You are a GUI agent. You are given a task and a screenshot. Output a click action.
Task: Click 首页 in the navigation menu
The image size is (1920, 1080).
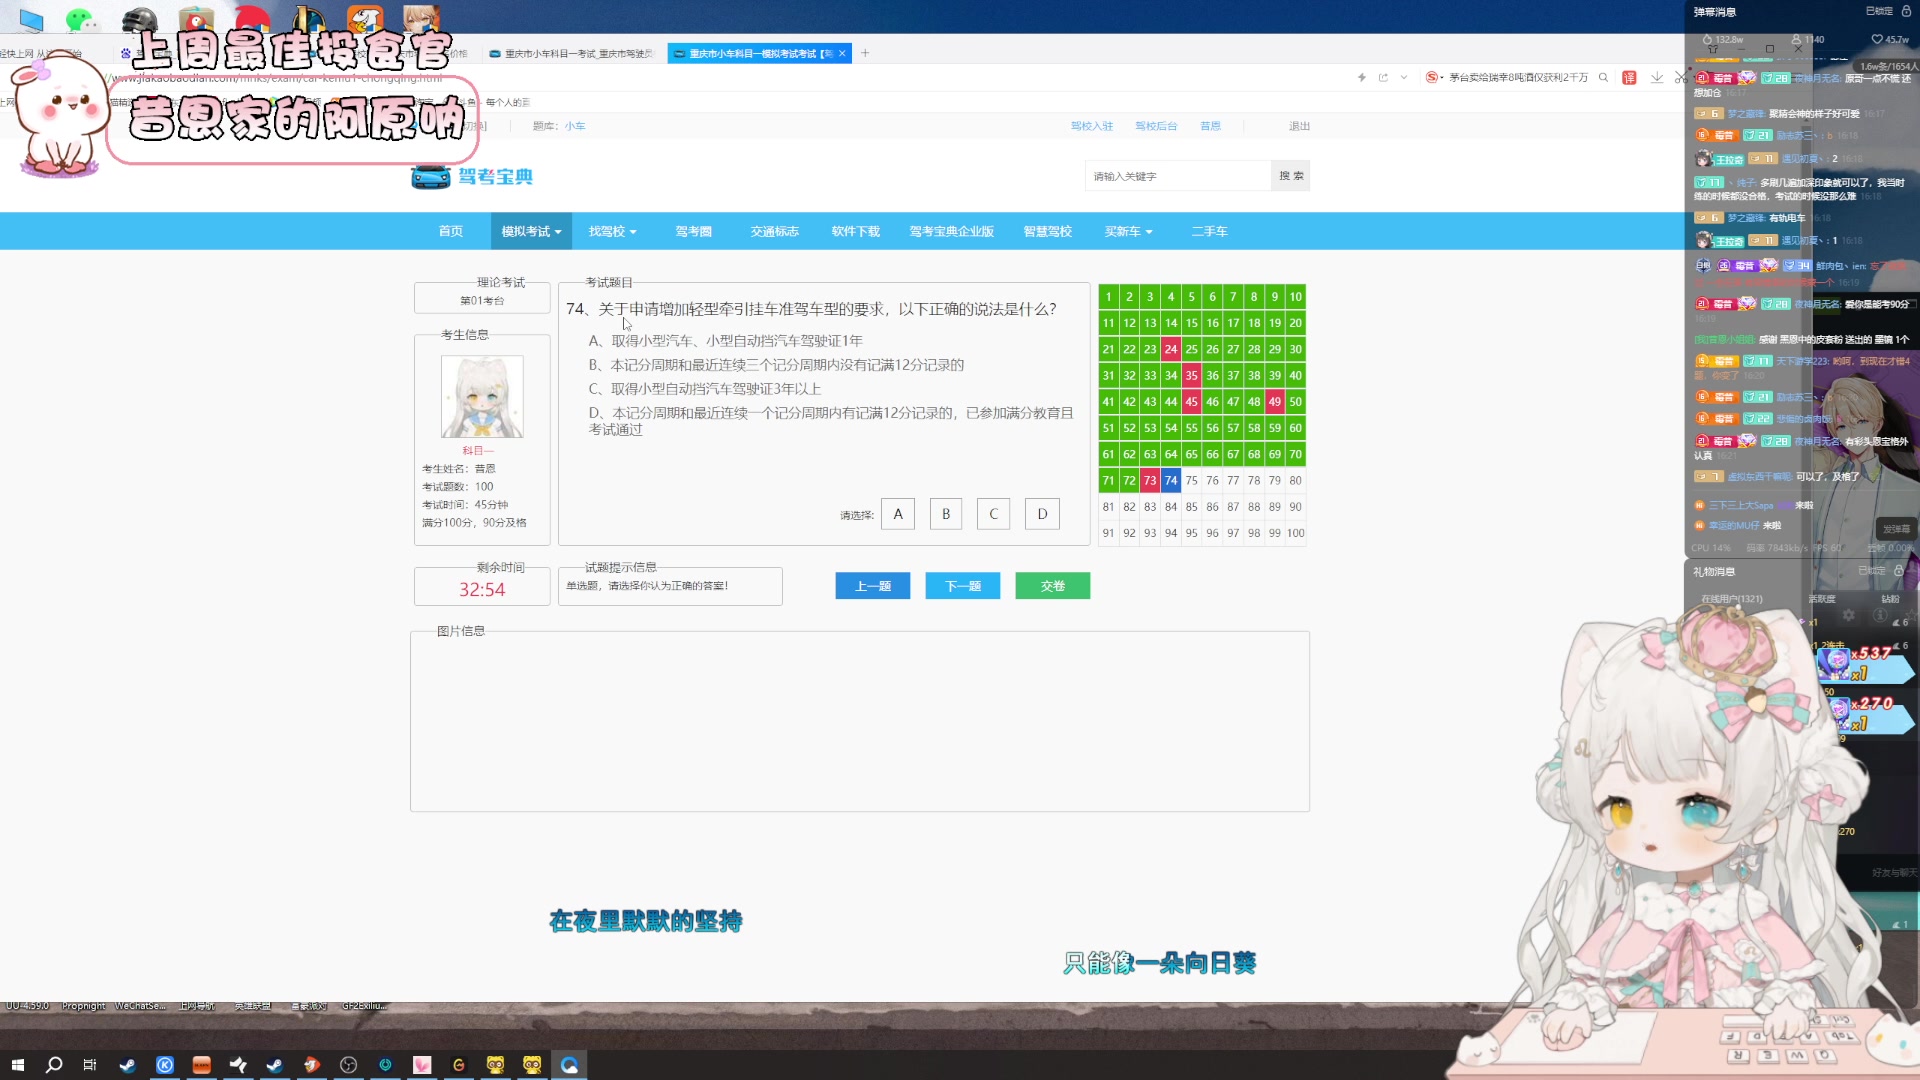pos(449,231)
